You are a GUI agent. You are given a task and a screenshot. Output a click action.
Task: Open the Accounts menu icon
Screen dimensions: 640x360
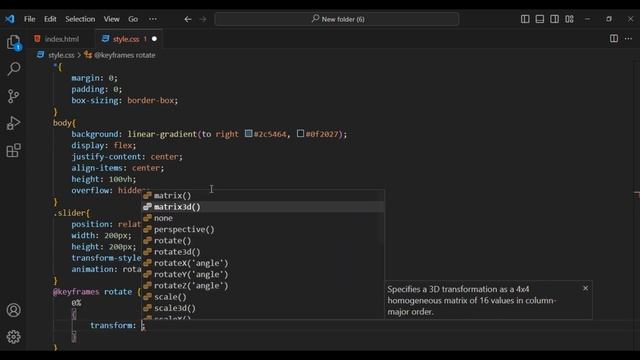coord(13,310)
